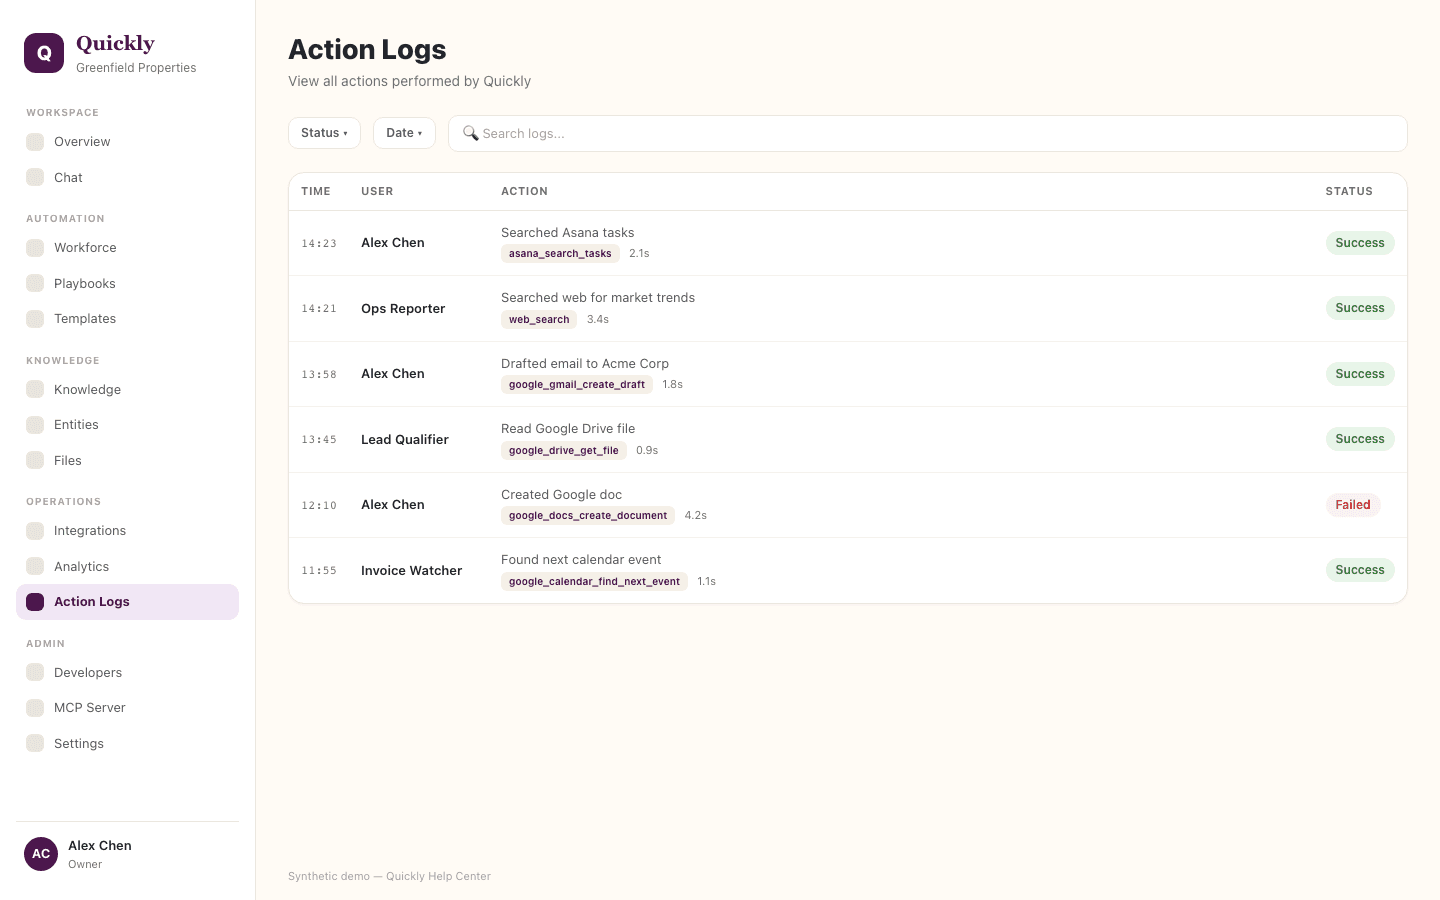Click the Templates sidebar icon
The image size is (1440, 900).
tap(35, 319)
